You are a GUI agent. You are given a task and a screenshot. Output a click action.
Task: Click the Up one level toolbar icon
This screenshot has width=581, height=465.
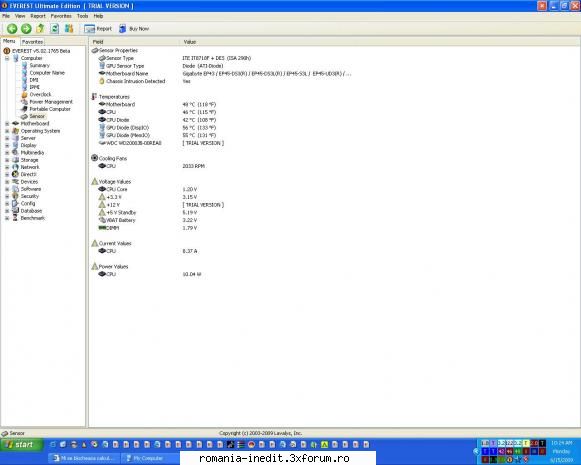[x=40, y=29]
